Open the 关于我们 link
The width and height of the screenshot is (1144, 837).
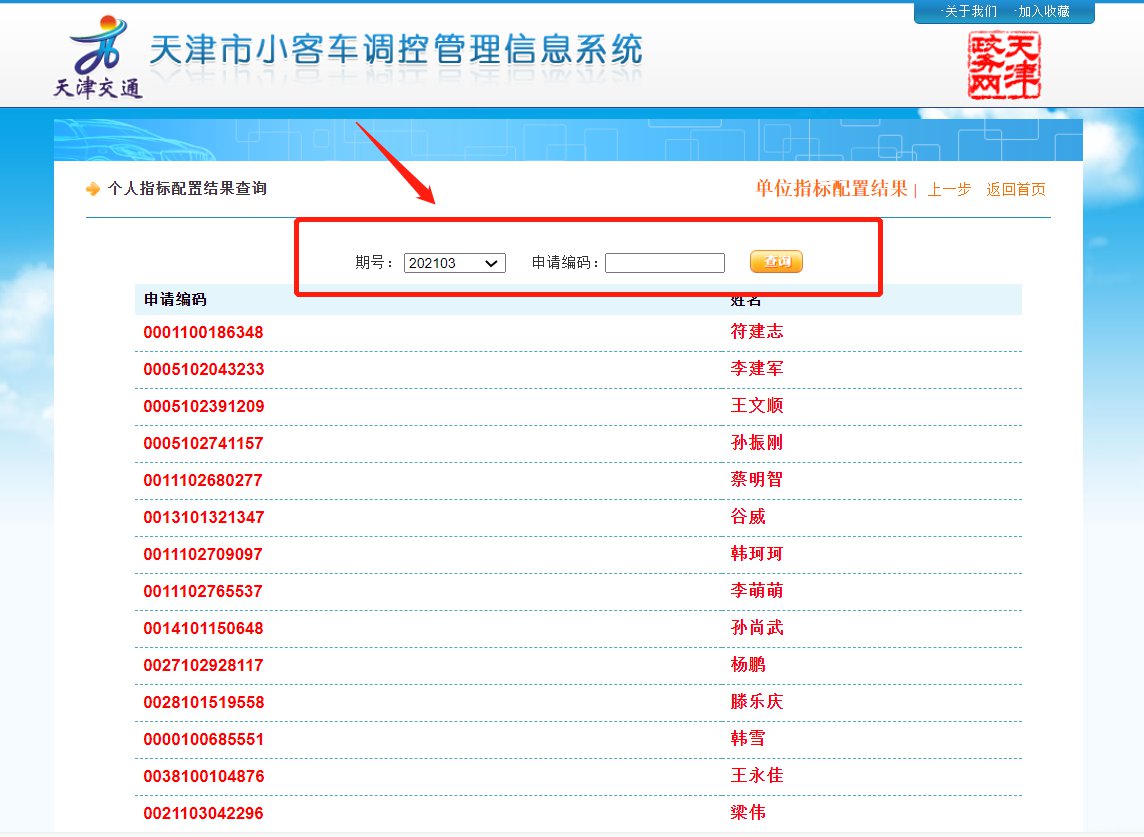tap(969, 12)
